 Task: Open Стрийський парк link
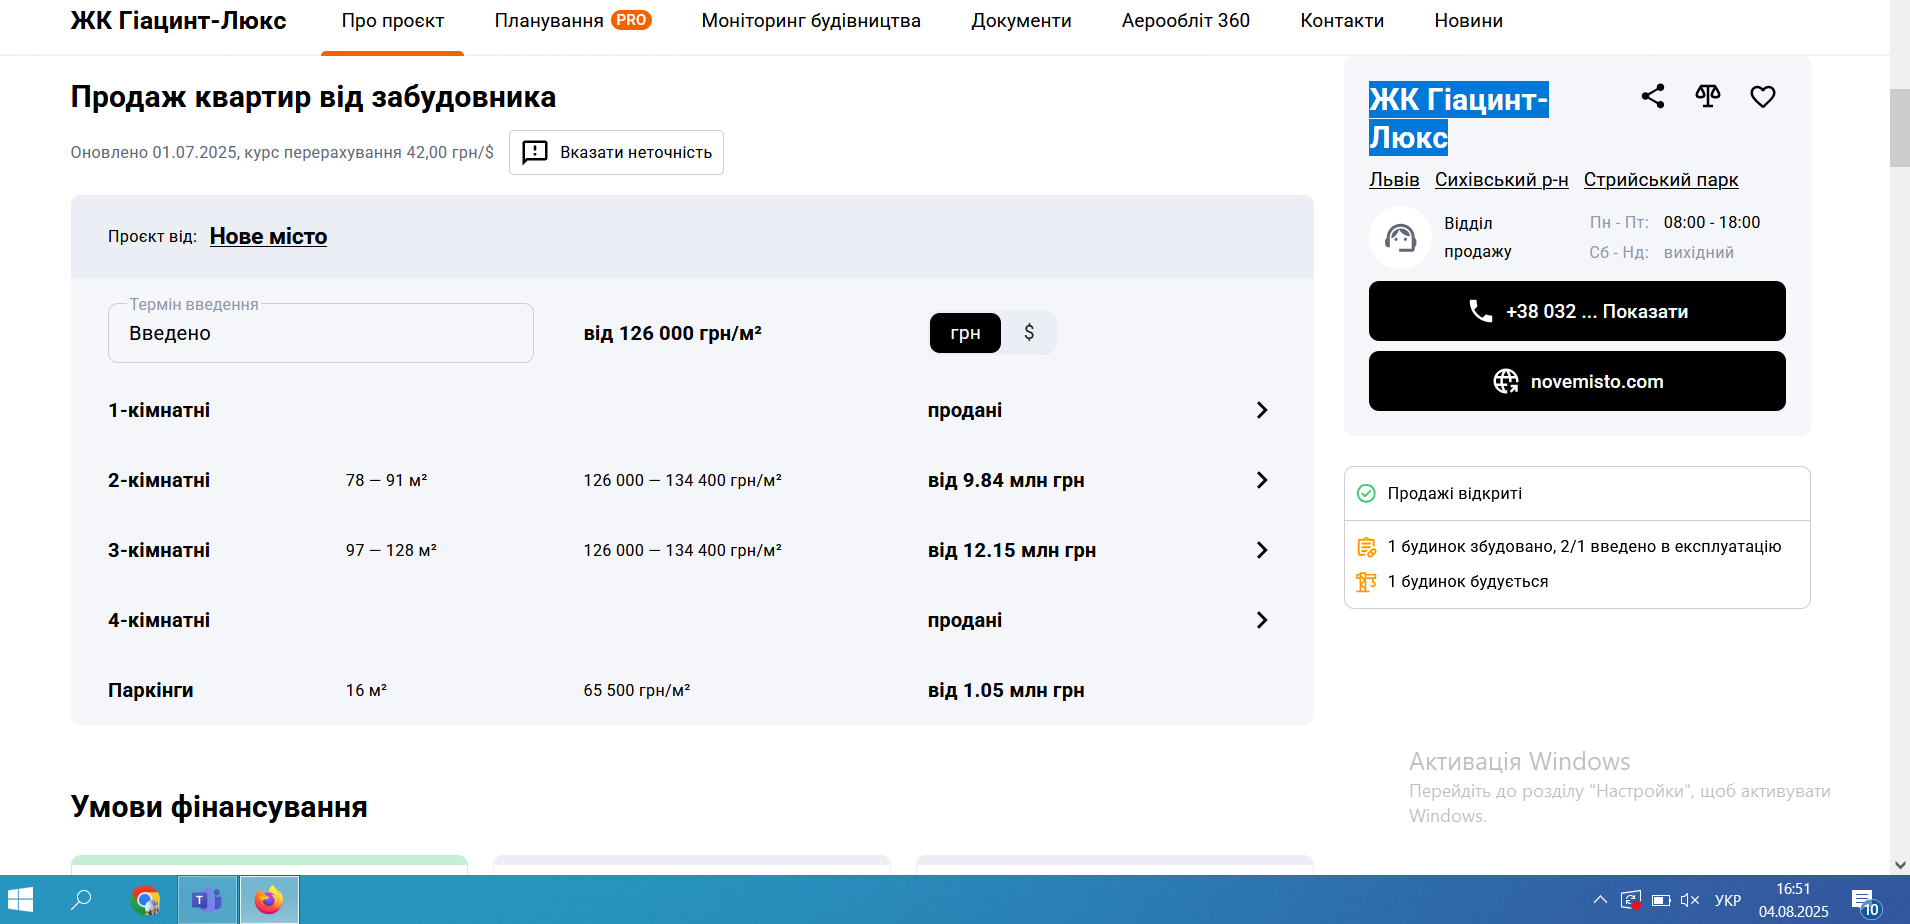pos(1661,180)
